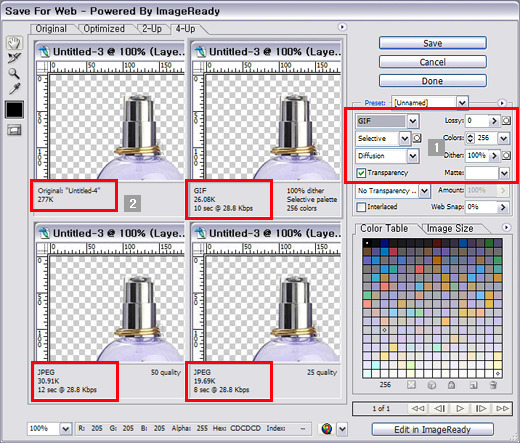The width and height of the screenshot is (520, 443).
Task: Toggle slices visibility button
Action: [14, 130]
